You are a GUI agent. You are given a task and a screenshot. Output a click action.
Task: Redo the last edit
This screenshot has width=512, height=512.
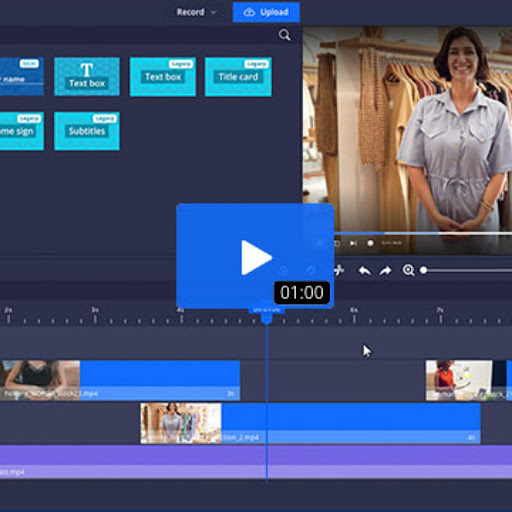click(x=386, y=270)
